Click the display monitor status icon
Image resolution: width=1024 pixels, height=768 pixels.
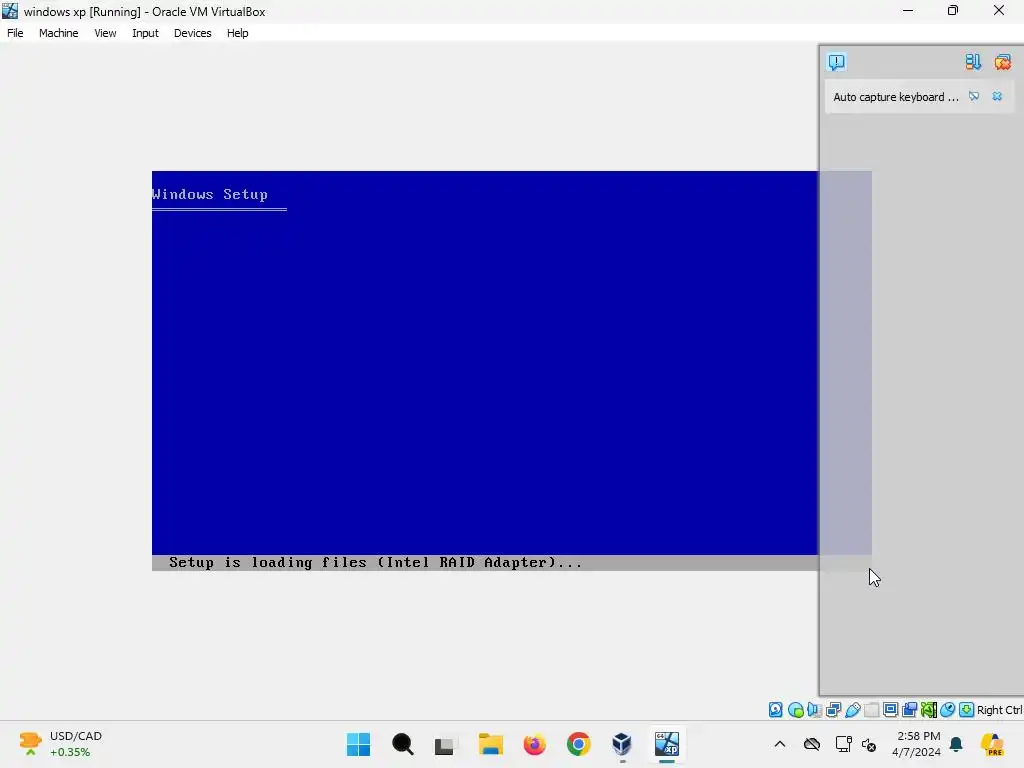click(x=890, y=710)
